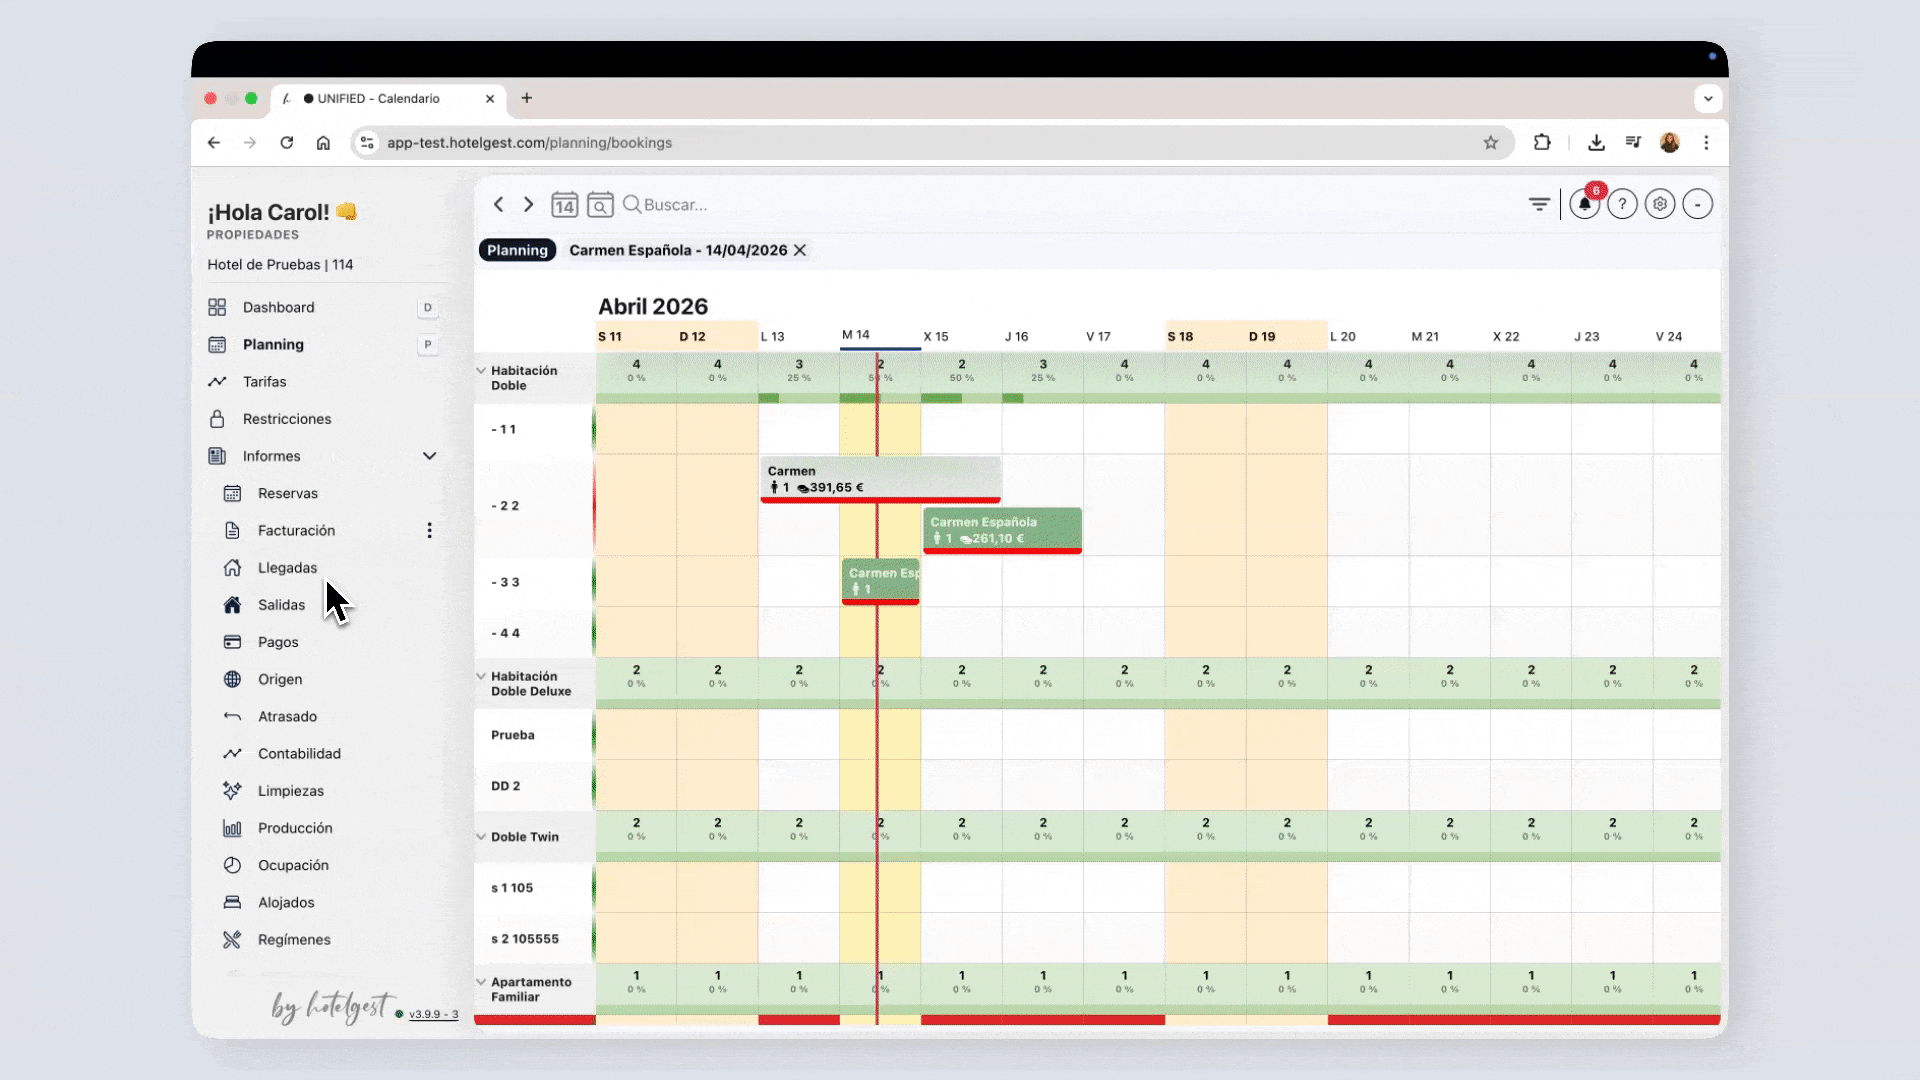Image resolution: width=1920 pixels, height=1080 pixels.
Task: Bookmark this page with the star icon
Action: click(x=1491, y=143)
